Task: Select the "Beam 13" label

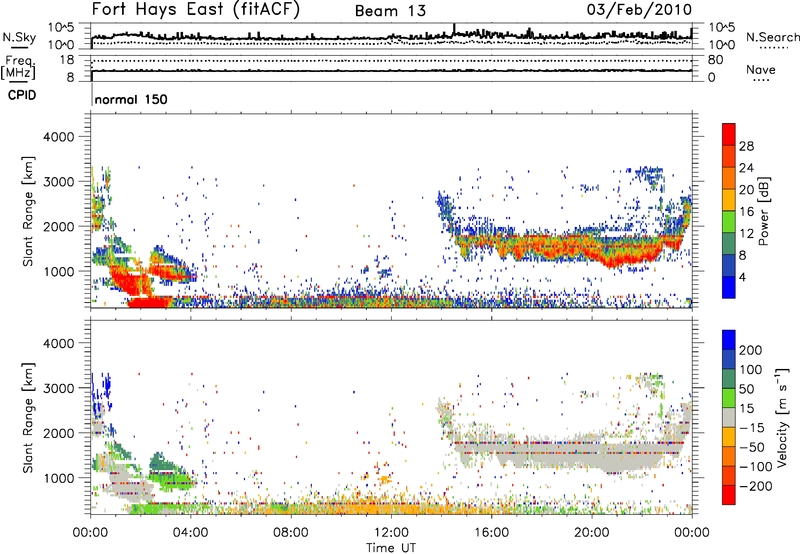Action: click(390, 11)
